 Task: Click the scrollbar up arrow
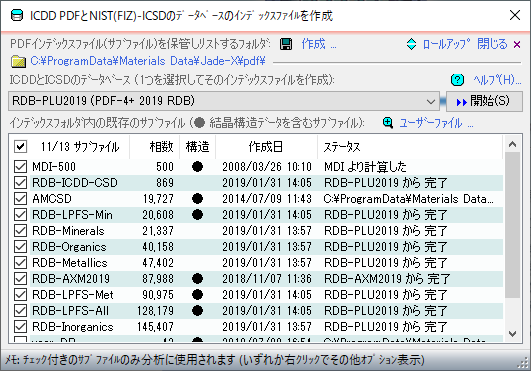[512, 145]
